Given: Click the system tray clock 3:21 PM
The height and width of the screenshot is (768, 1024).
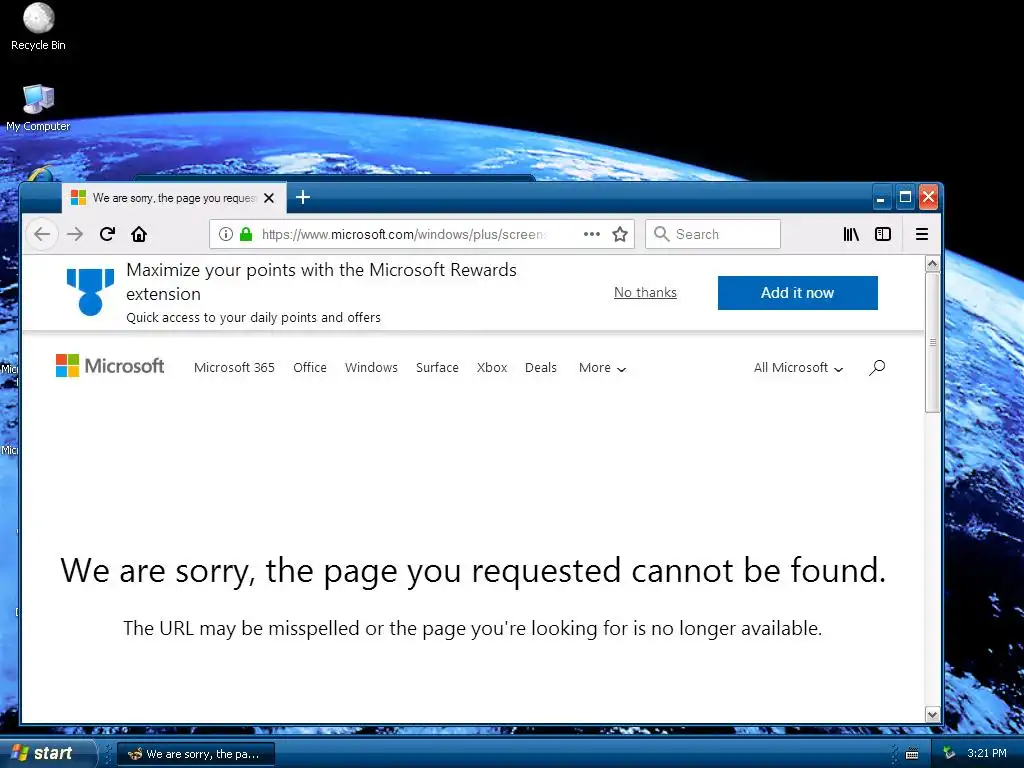Looking at the screenshot, I should (x=987, y=753).
